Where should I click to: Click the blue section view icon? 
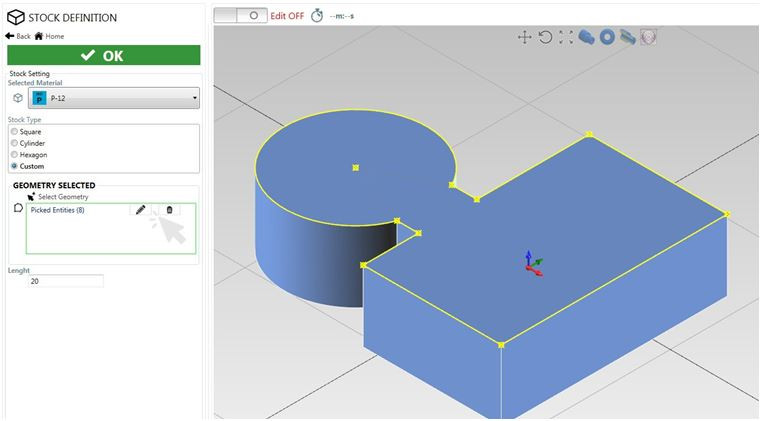click(x=627, y=37)
